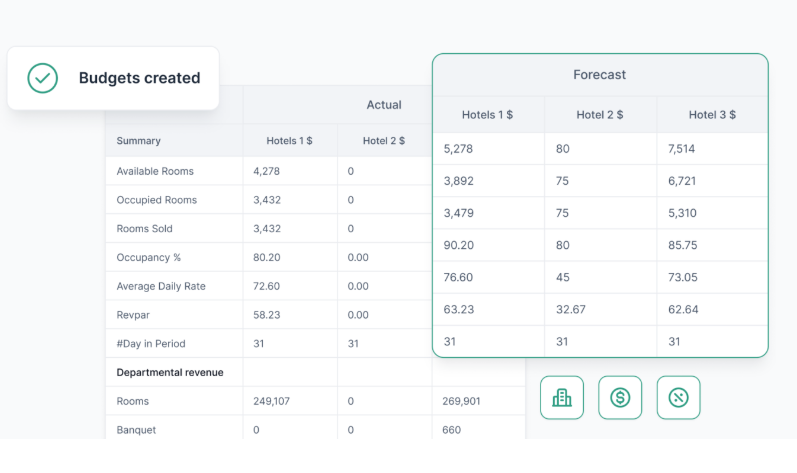Select the Actual column group header

tap(384, 104)
